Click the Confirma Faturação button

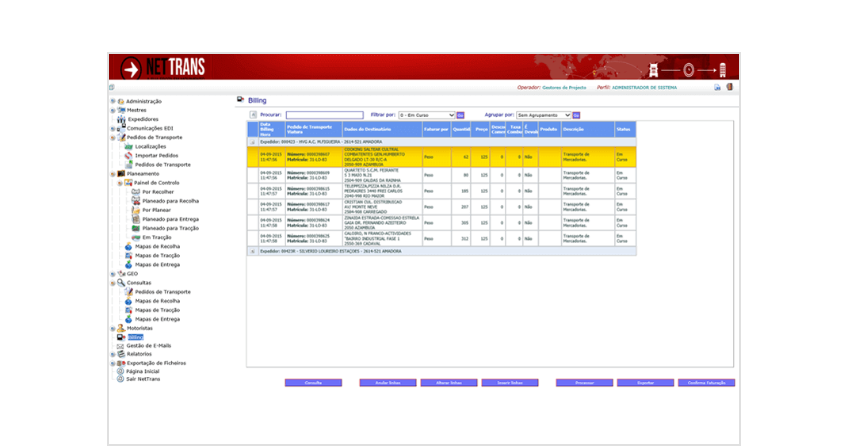coord(706,383)
